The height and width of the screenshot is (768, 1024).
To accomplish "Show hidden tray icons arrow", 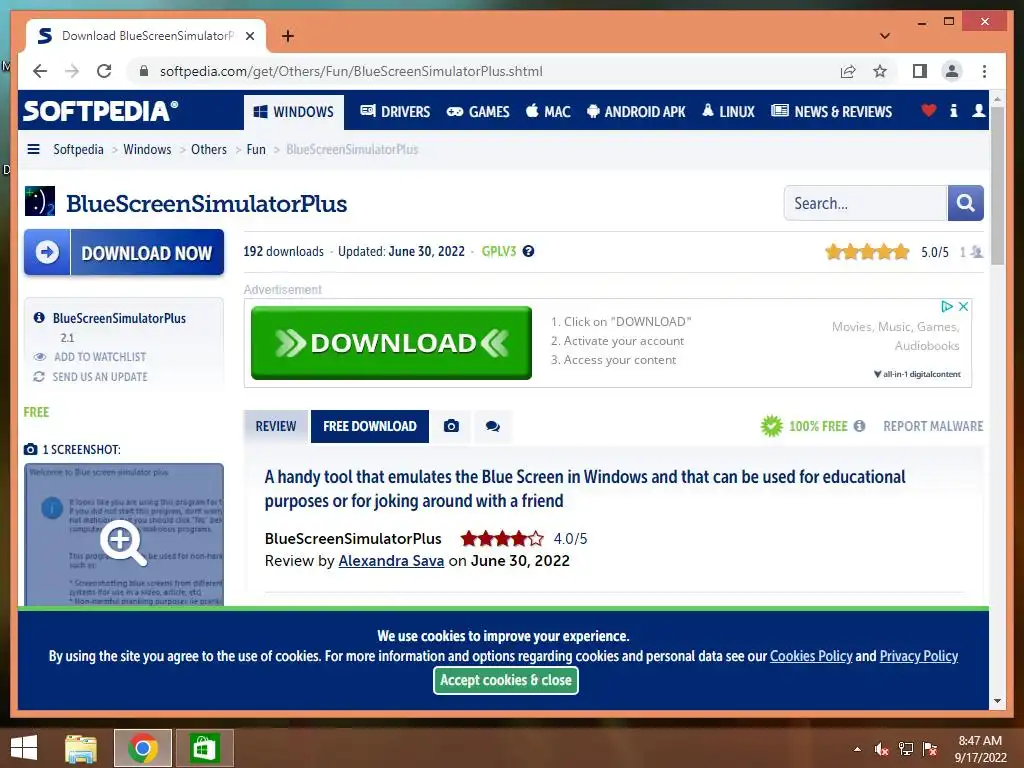I will tap(857, 749).
